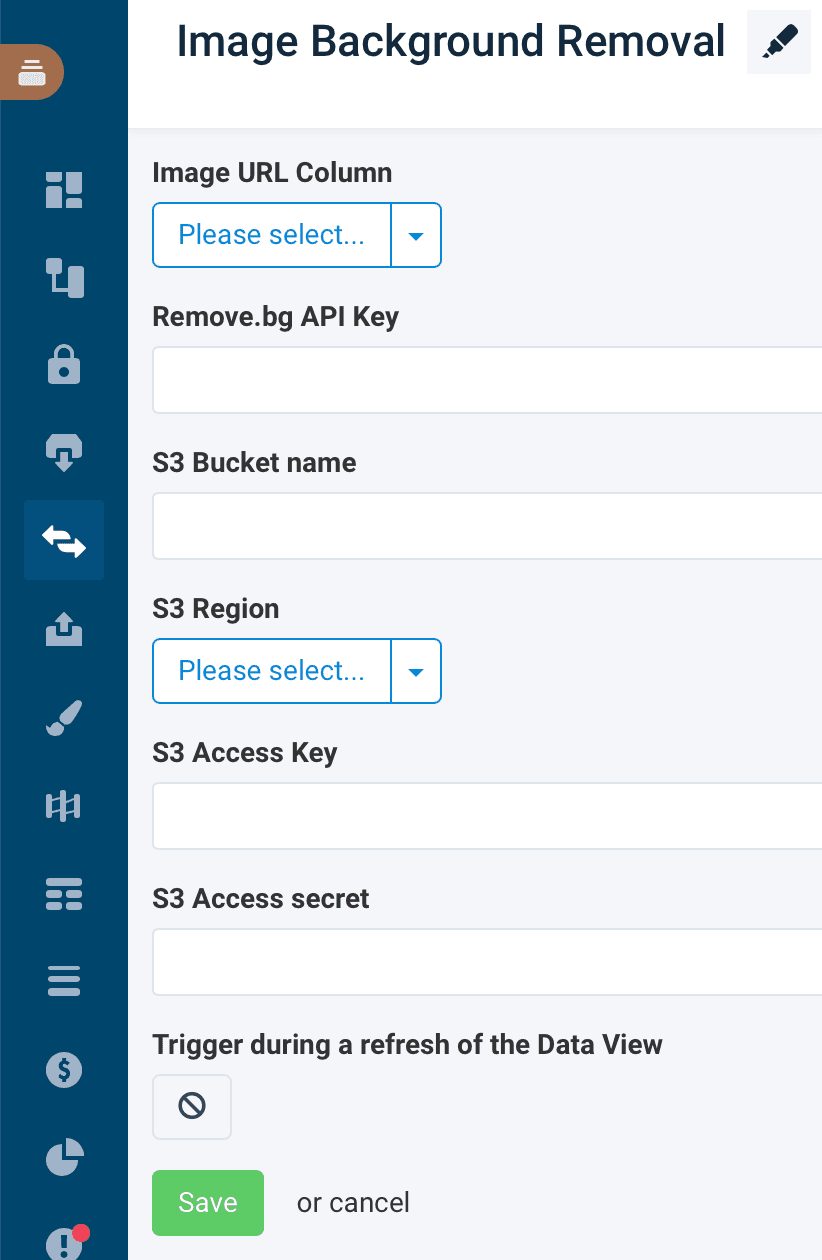This screenshot has width=822, height=1260.
Task: Click the import download sidebar icon
Action: coord(64,452)
